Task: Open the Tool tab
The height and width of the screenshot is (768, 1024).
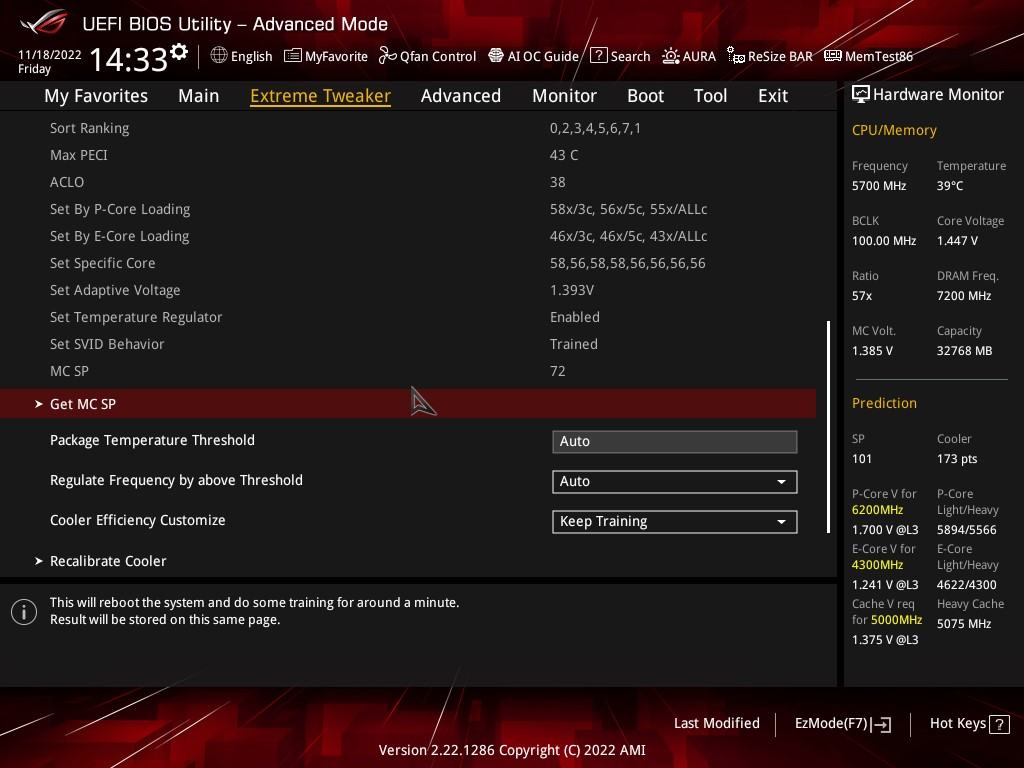Action: [711, 96]
